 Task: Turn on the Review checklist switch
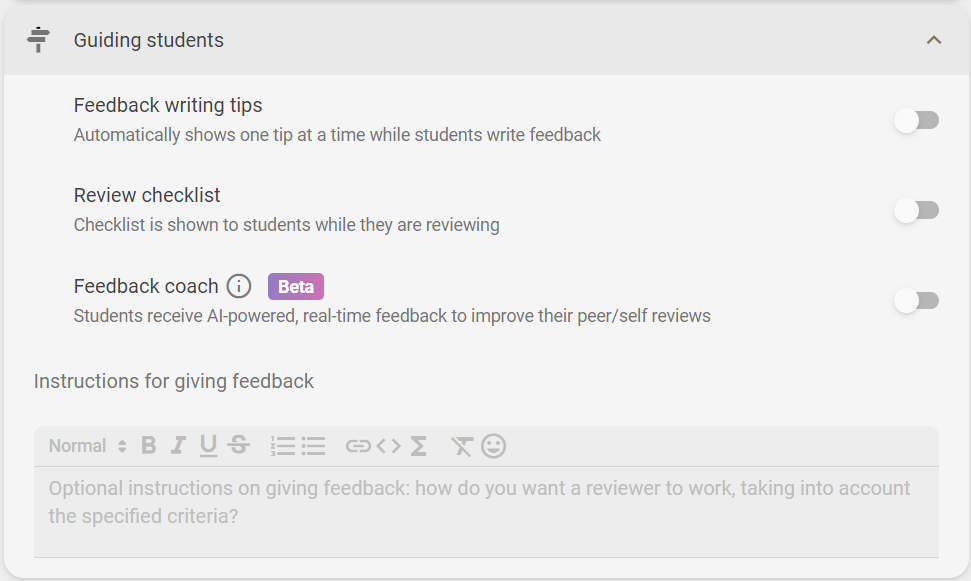[917, 211]
